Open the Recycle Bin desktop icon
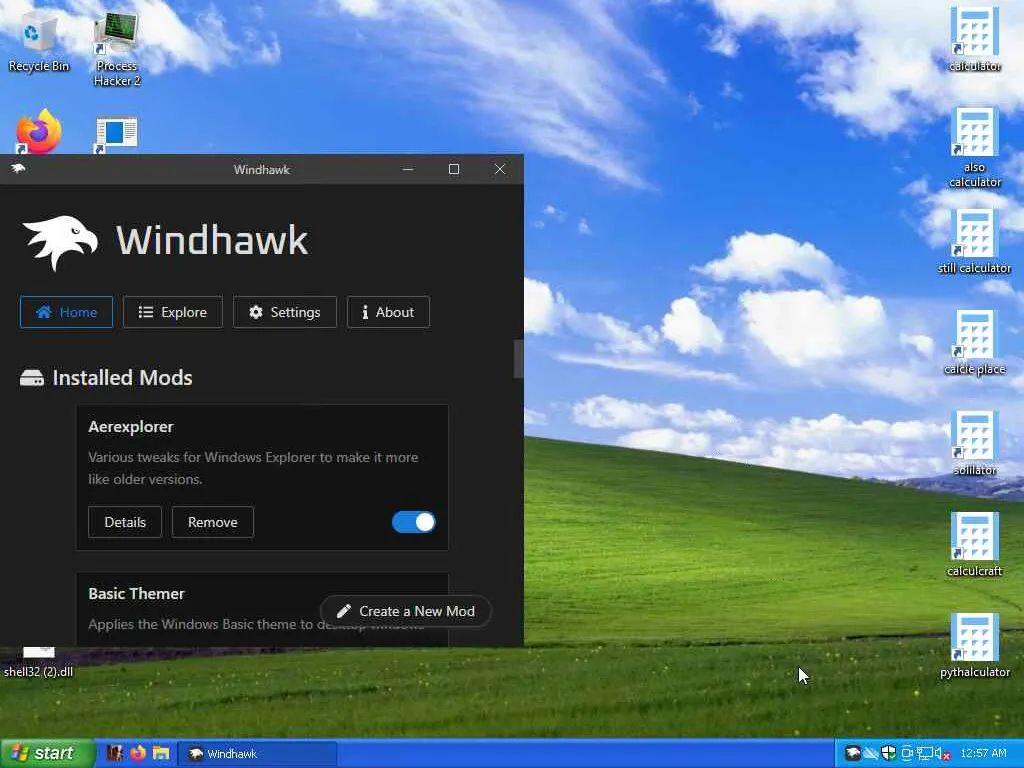This screenshot has width=1024, height=768. (x=39, y=39)
